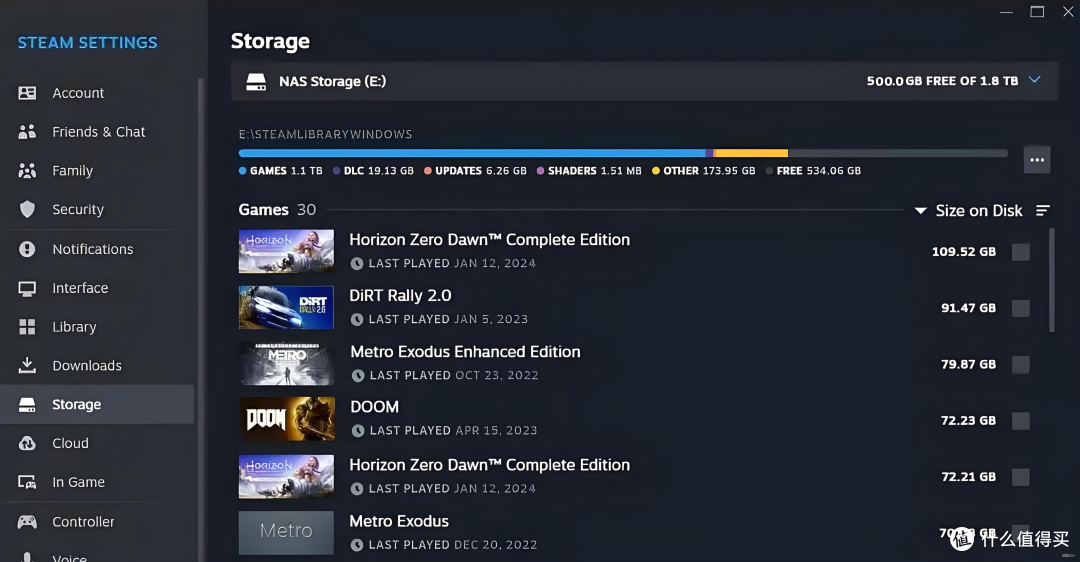Click the NAS Storage (E:) drive selector

645,81
